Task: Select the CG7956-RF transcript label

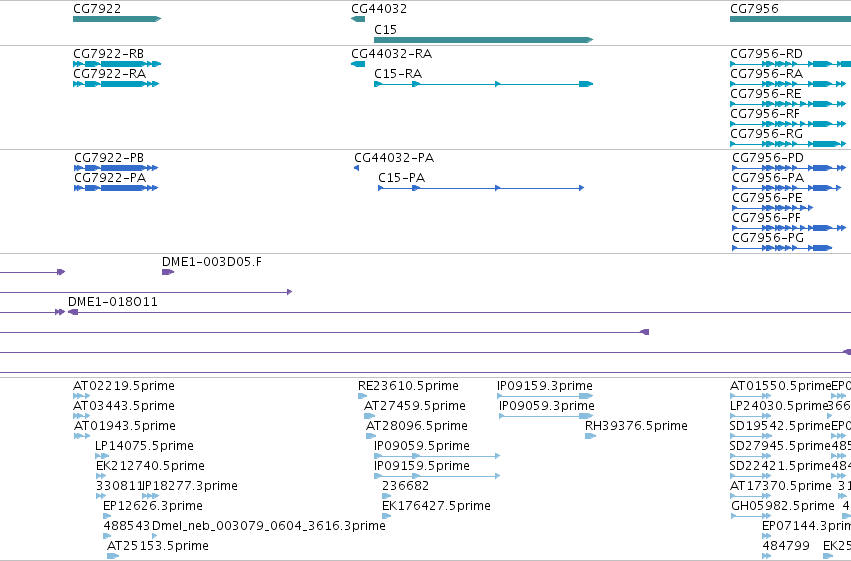Action: [765, 114]
